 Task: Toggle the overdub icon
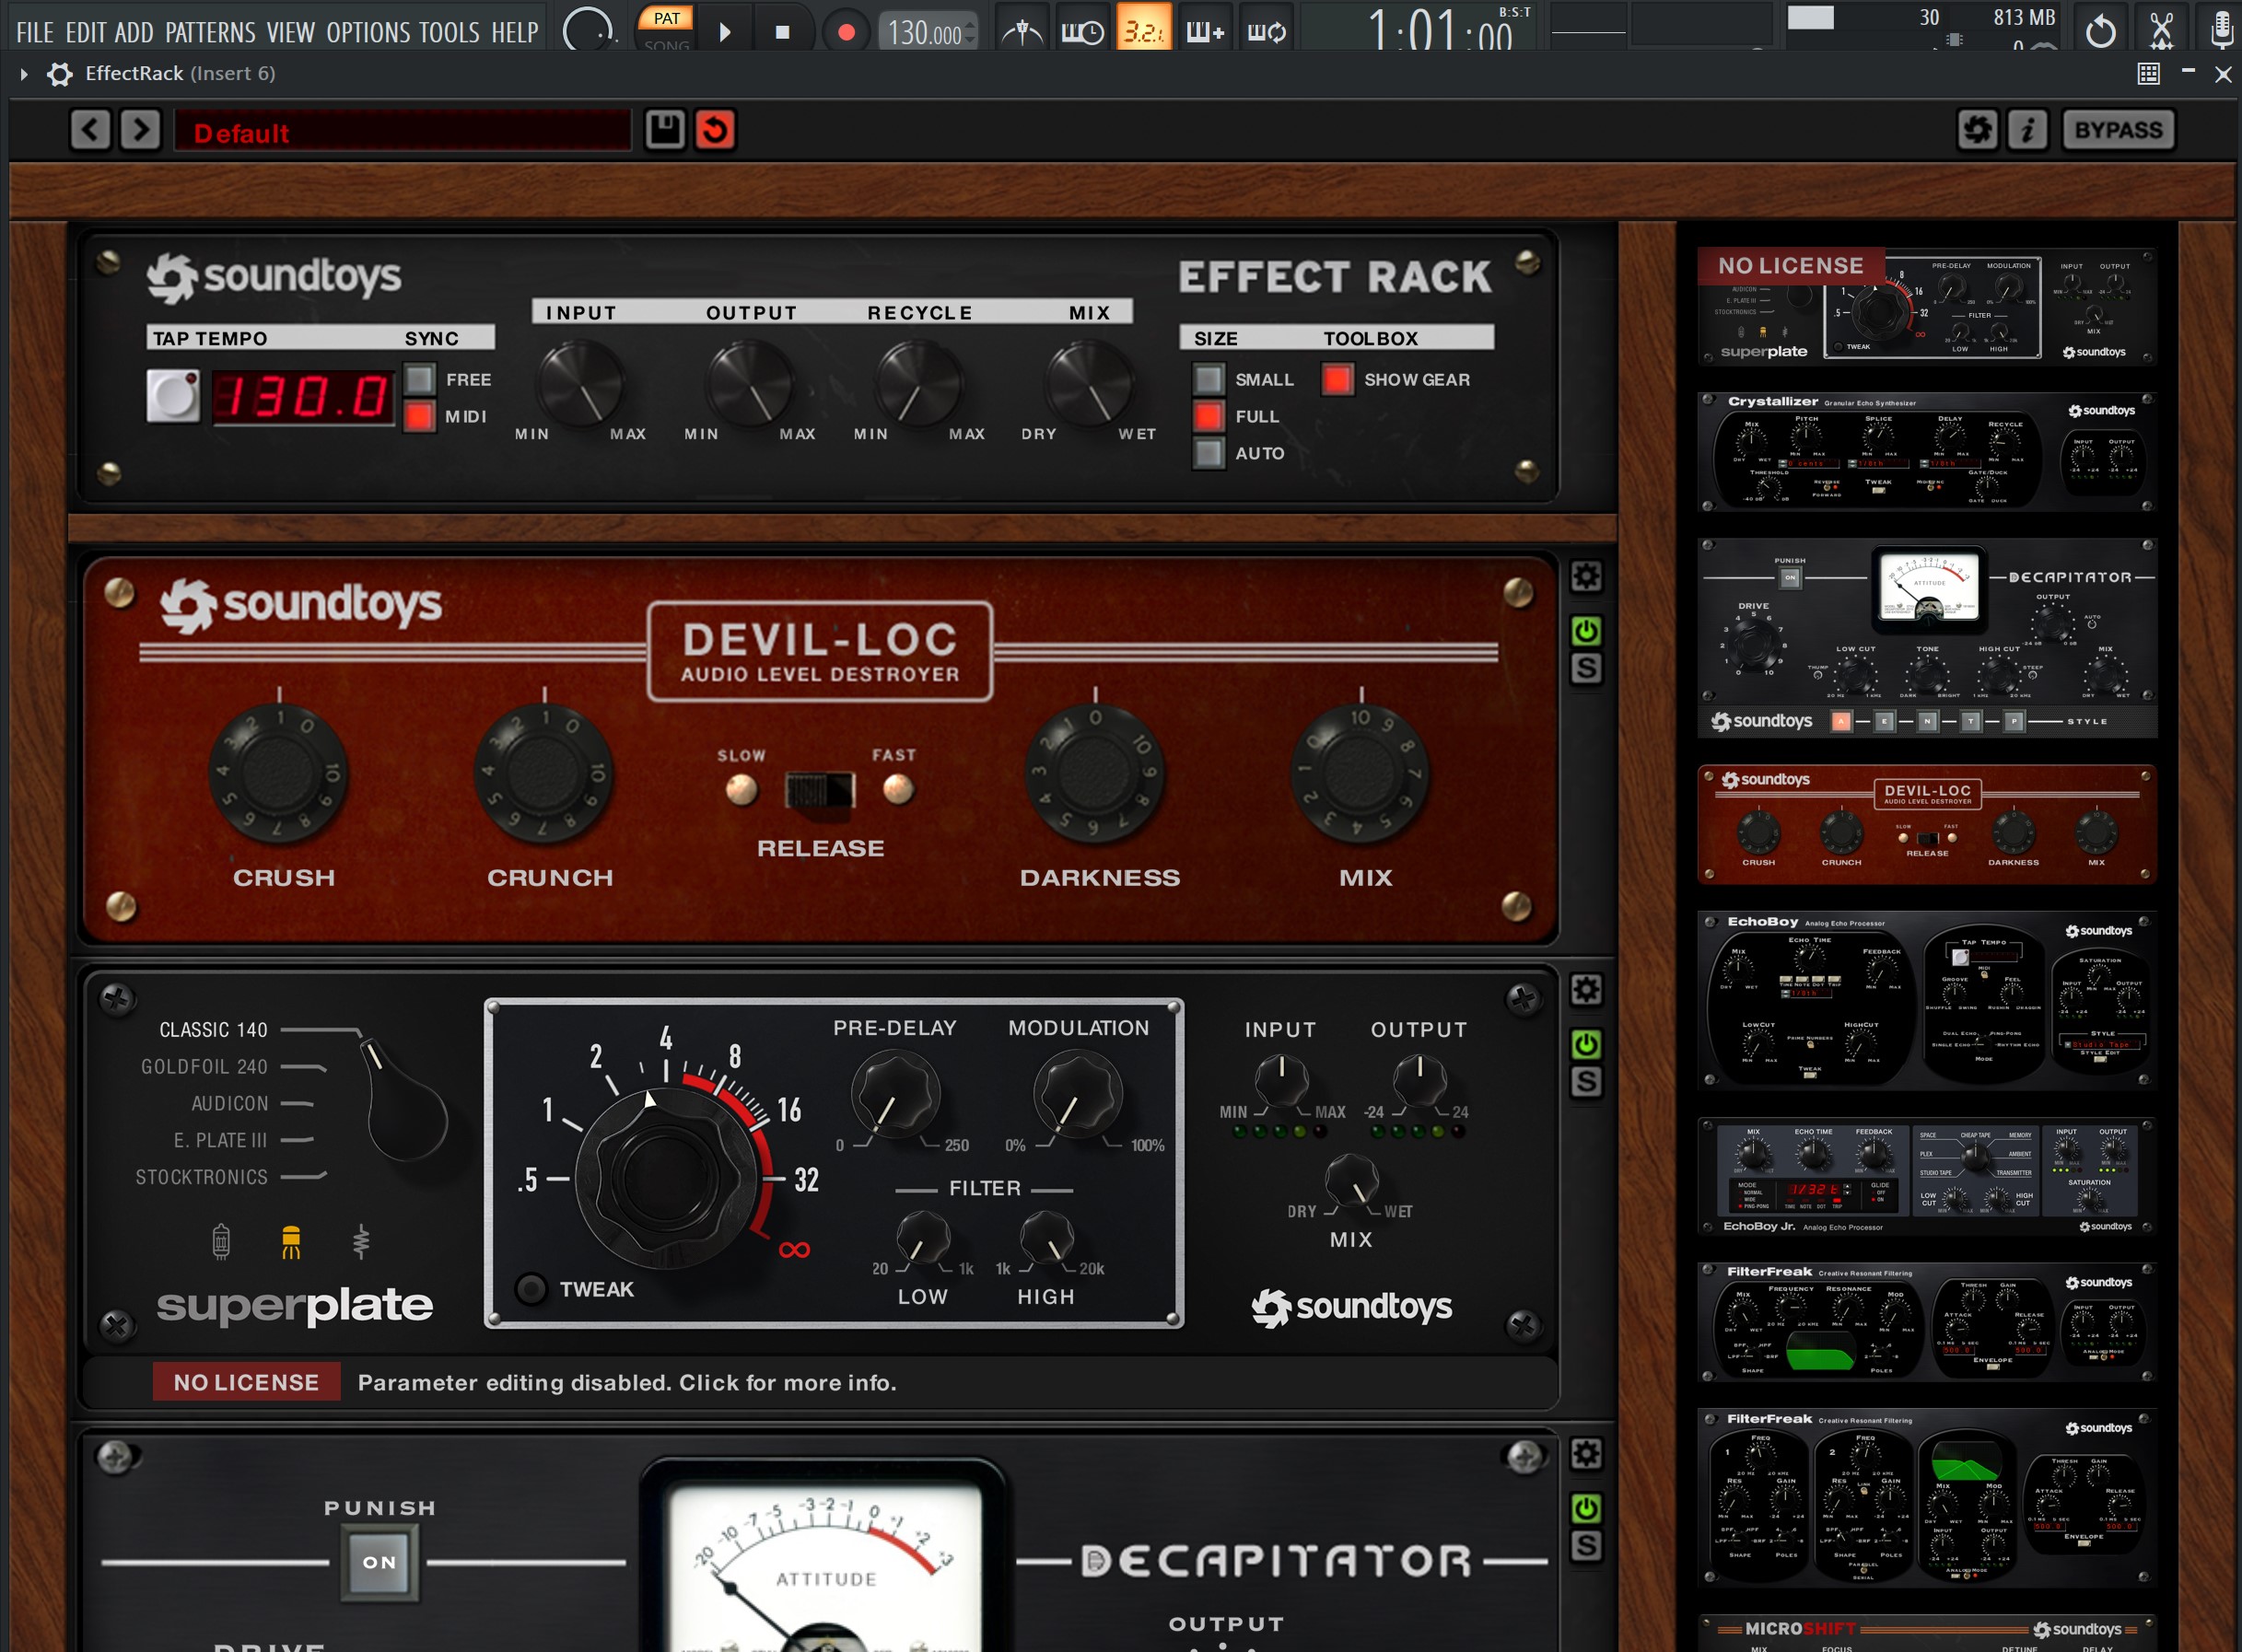click(x=1205, y=31)
